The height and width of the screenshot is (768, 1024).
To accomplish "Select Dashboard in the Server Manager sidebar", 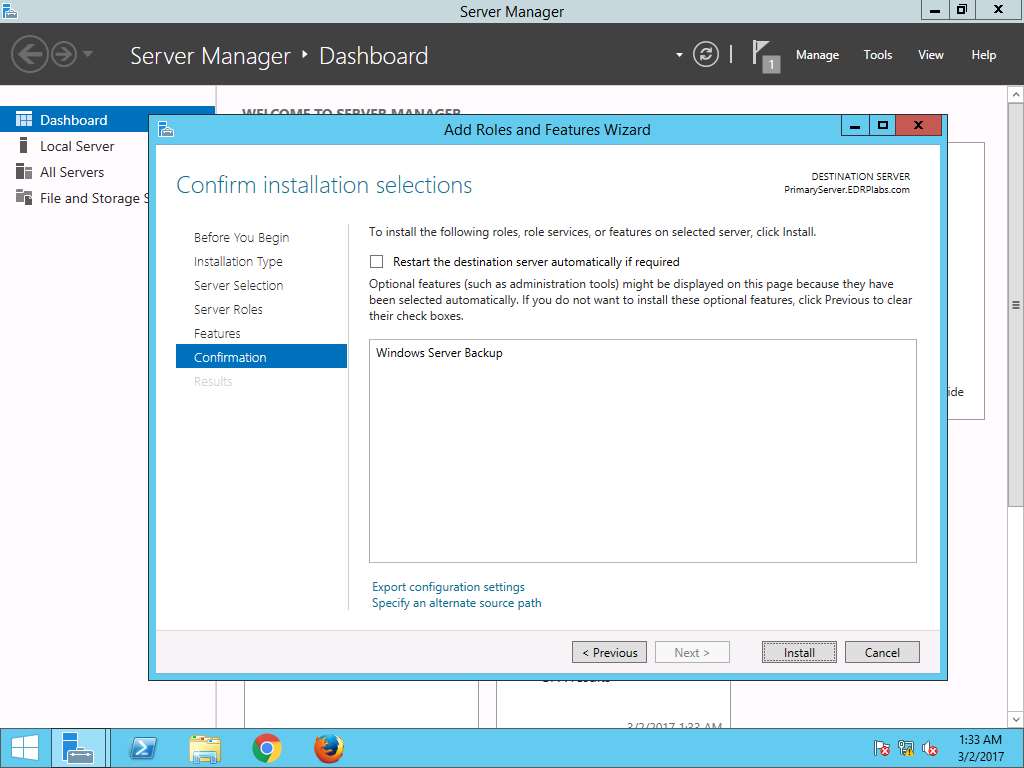I will click(x=107, y=120).
